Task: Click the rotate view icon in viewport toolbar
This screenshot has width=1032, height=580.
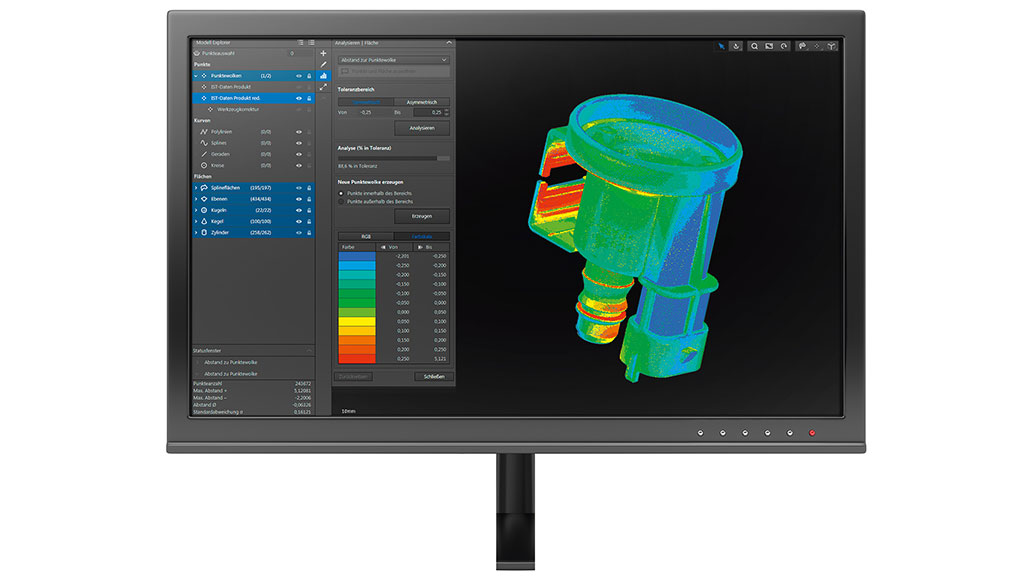Action: tap(784, 46)
